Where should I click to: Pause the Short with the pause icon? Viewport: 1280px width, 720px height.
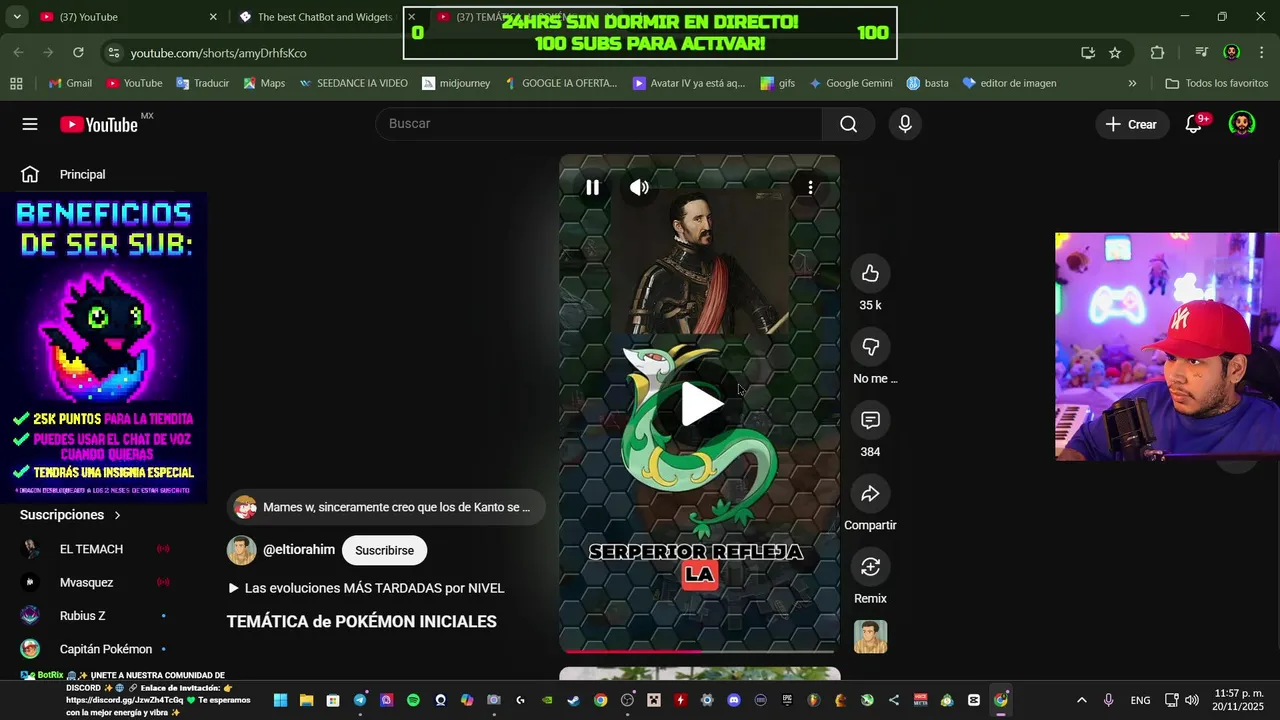pyautogui.click(x=592, y=187)
